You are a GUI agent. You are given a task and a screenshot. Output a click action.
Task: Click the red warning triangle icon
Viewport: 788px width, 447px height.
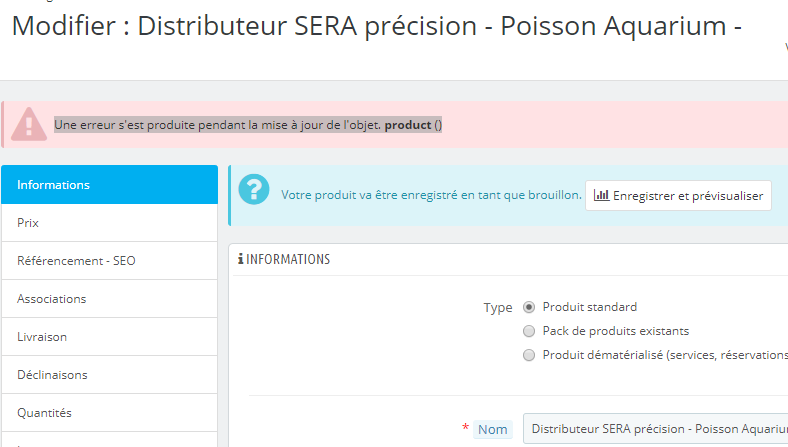point(28,124)
